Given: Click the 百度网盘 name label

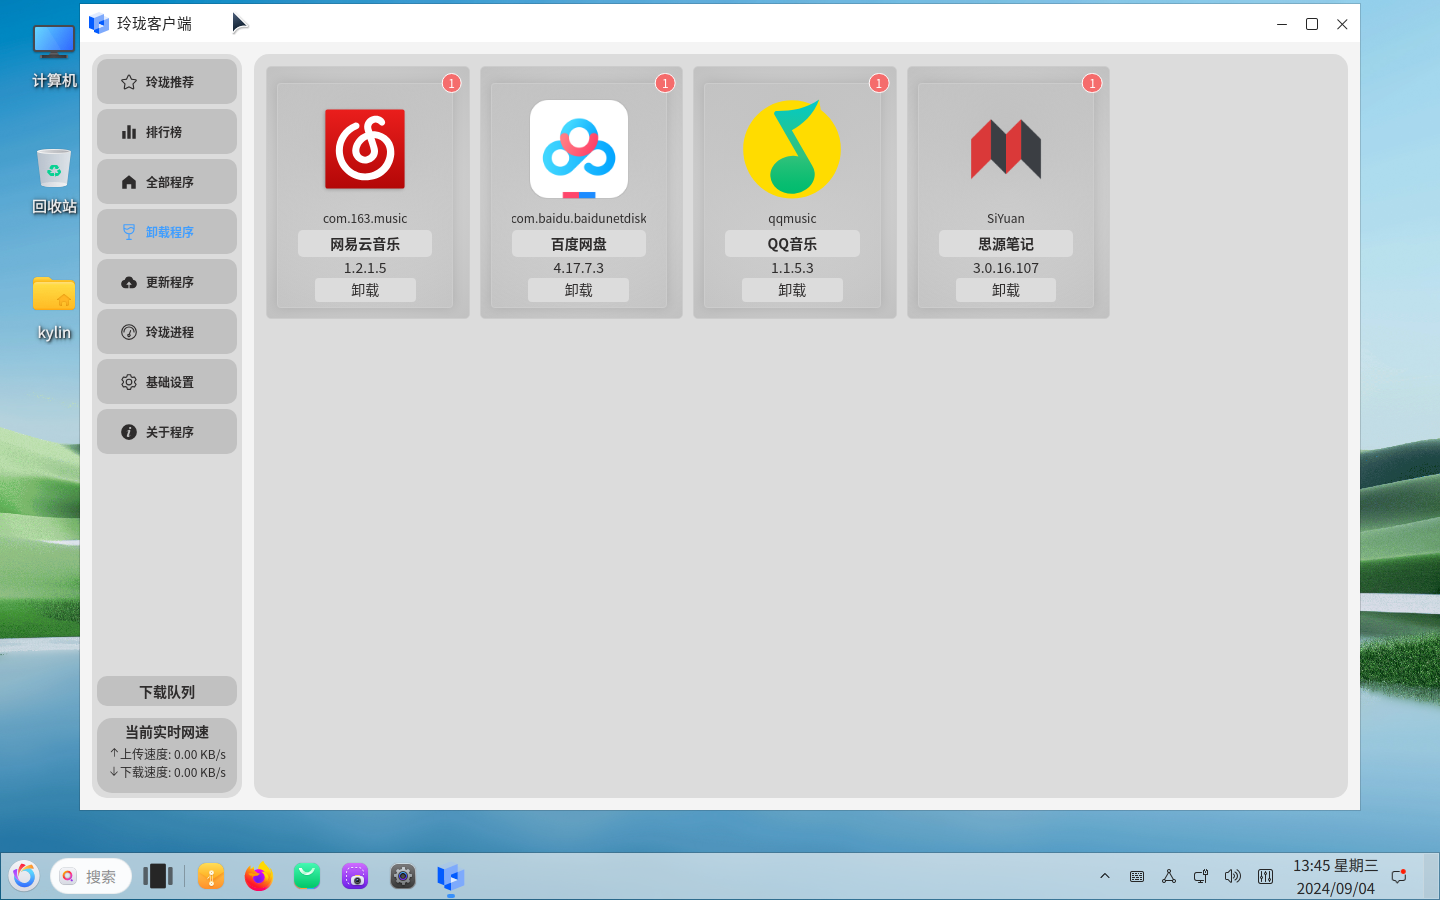Looking at the screenshot, I should coord(579,244).
